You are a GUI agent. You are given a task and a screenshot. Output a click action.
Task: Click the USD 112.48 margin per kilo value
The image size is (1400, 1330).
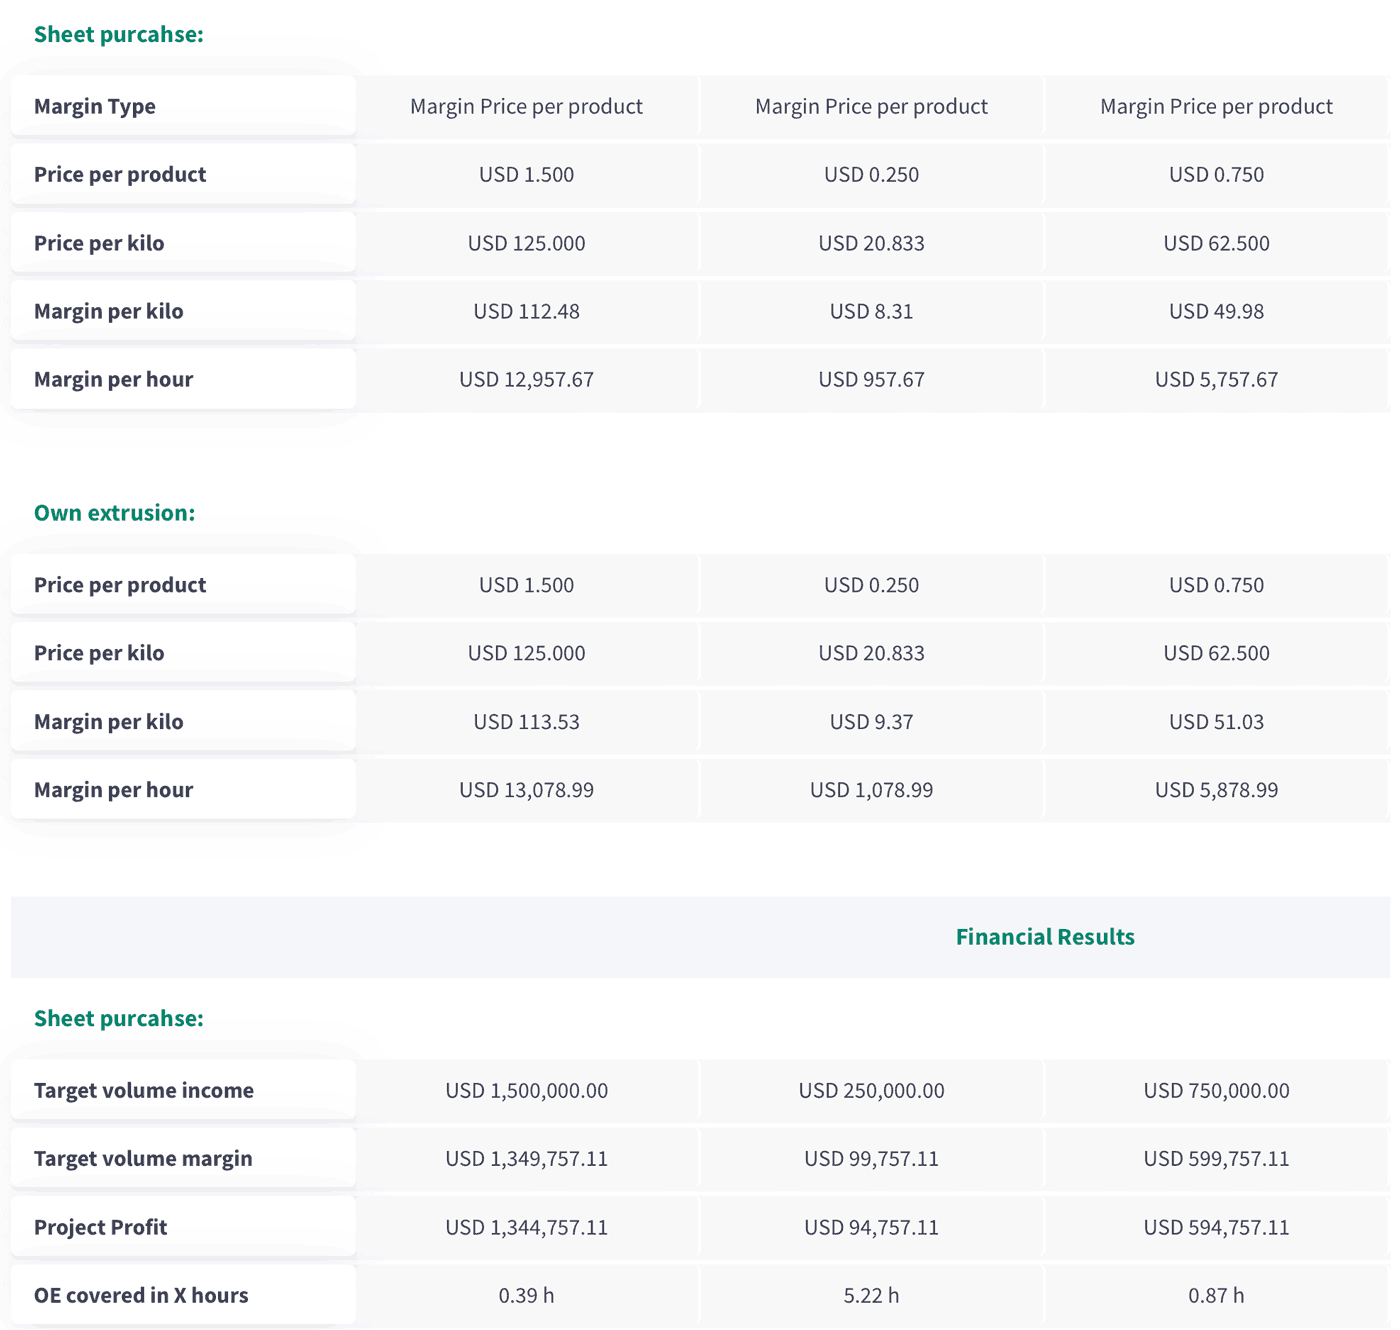[x=526, y=311]
